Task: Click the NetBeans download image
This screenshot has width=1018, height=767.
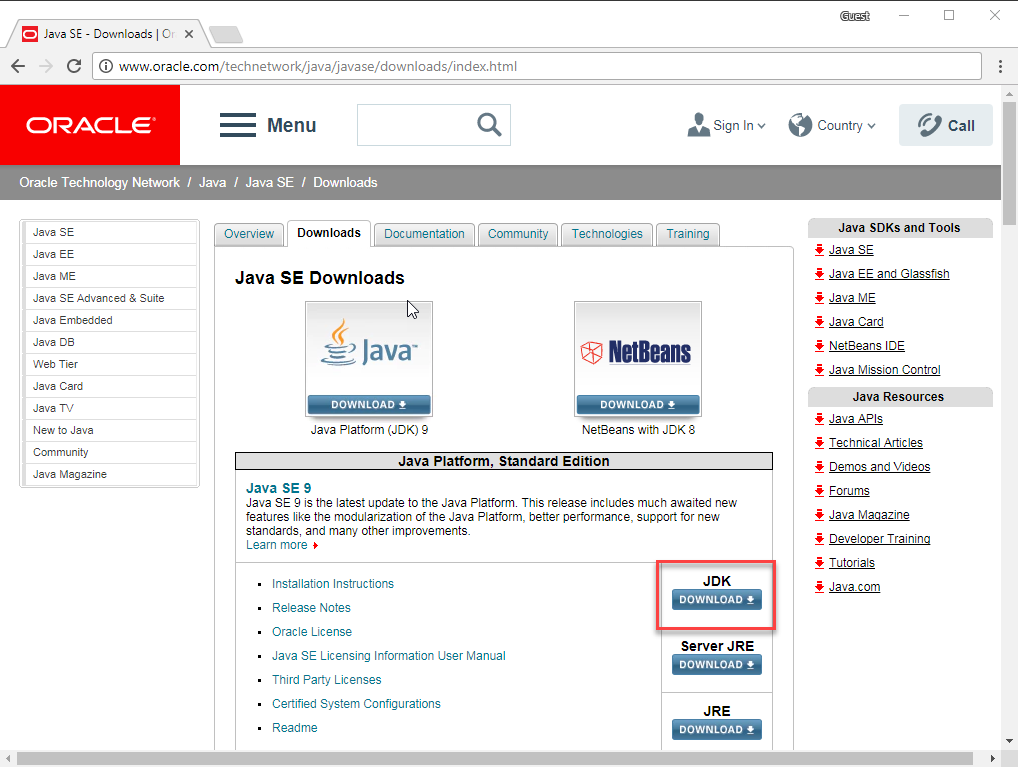Action: (637, 358)
